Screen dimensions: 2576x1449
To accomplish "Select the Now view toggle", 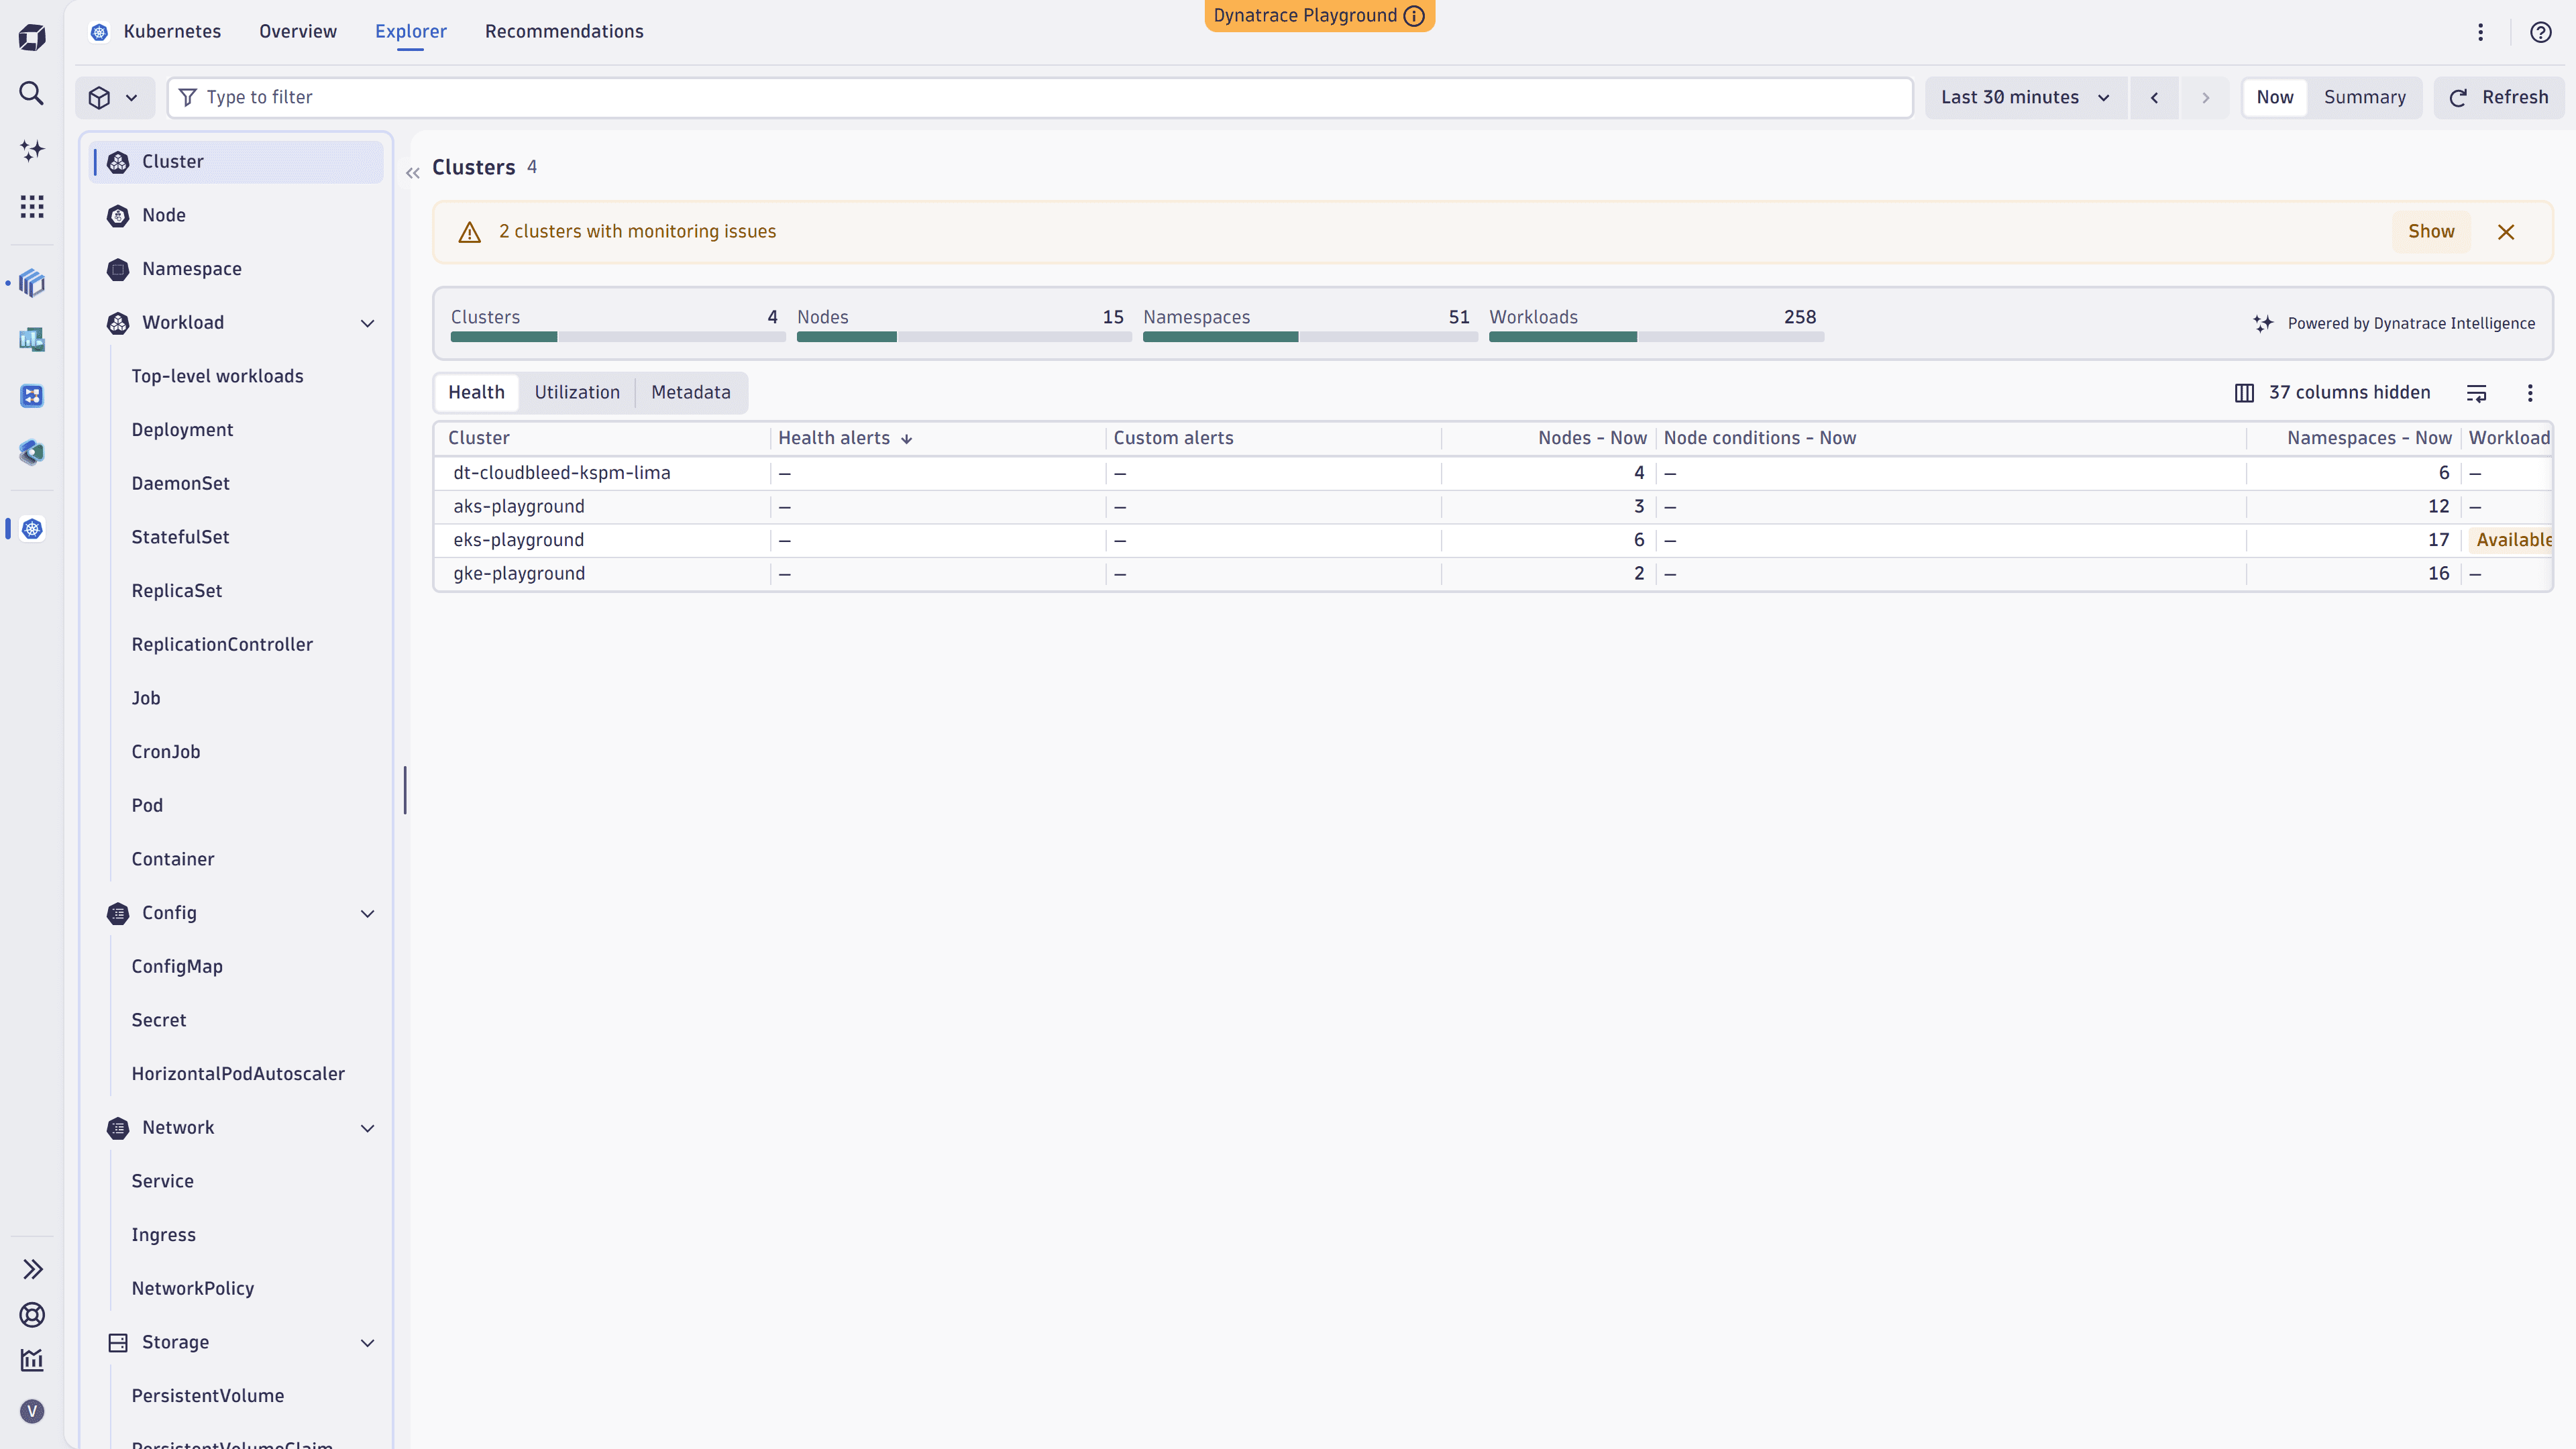I will click(2275, 97).
